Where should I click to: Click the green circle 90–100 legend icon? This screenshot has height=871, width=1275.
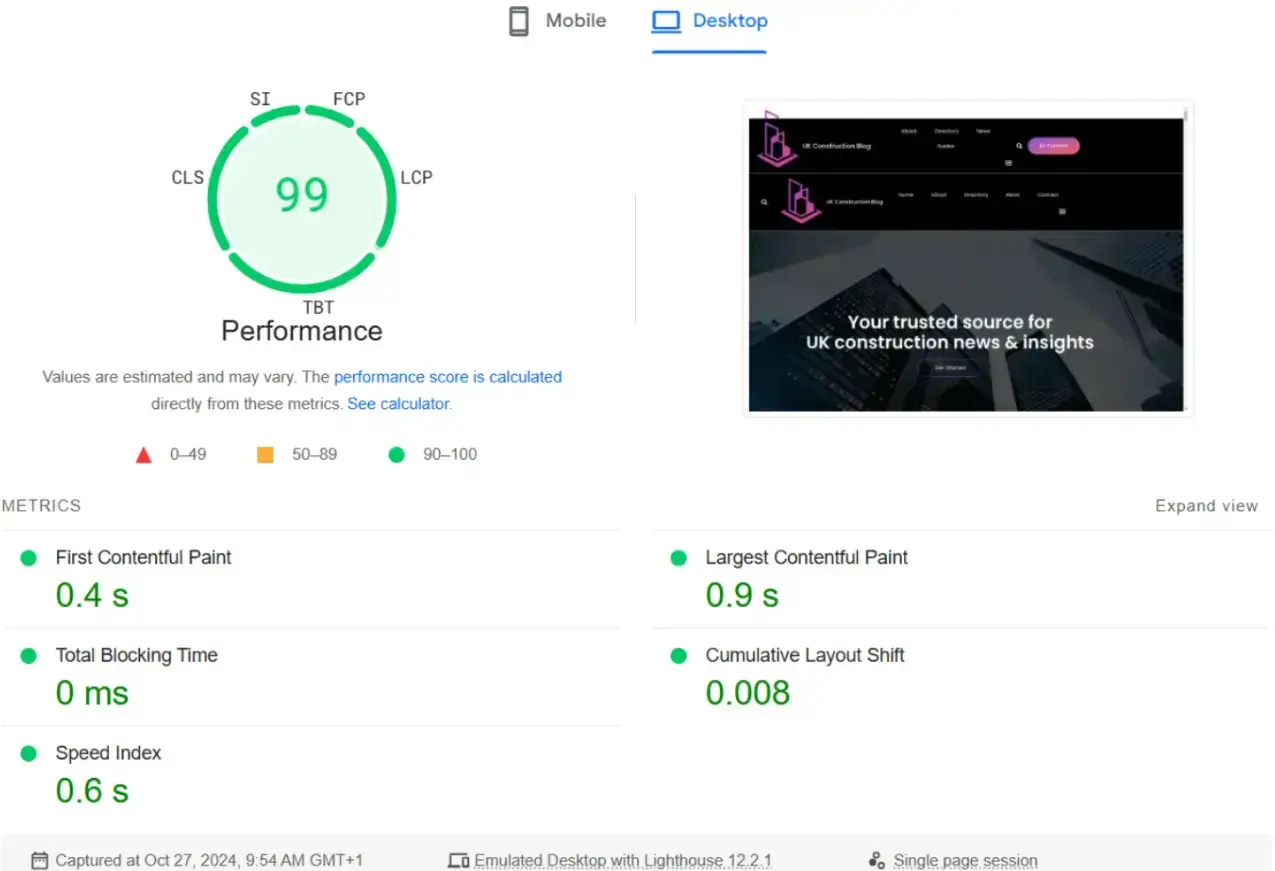pyautogui.click(x=396, y=454)
